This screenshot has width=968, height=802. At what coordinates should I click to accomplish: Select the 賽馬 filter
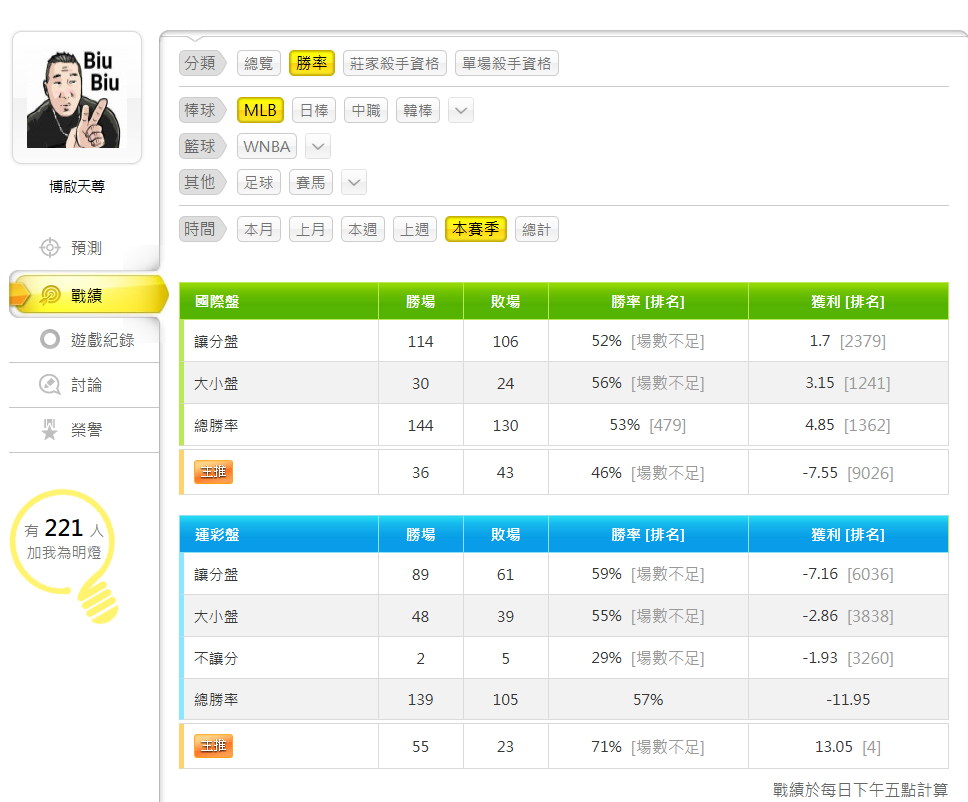click(311, 182)
